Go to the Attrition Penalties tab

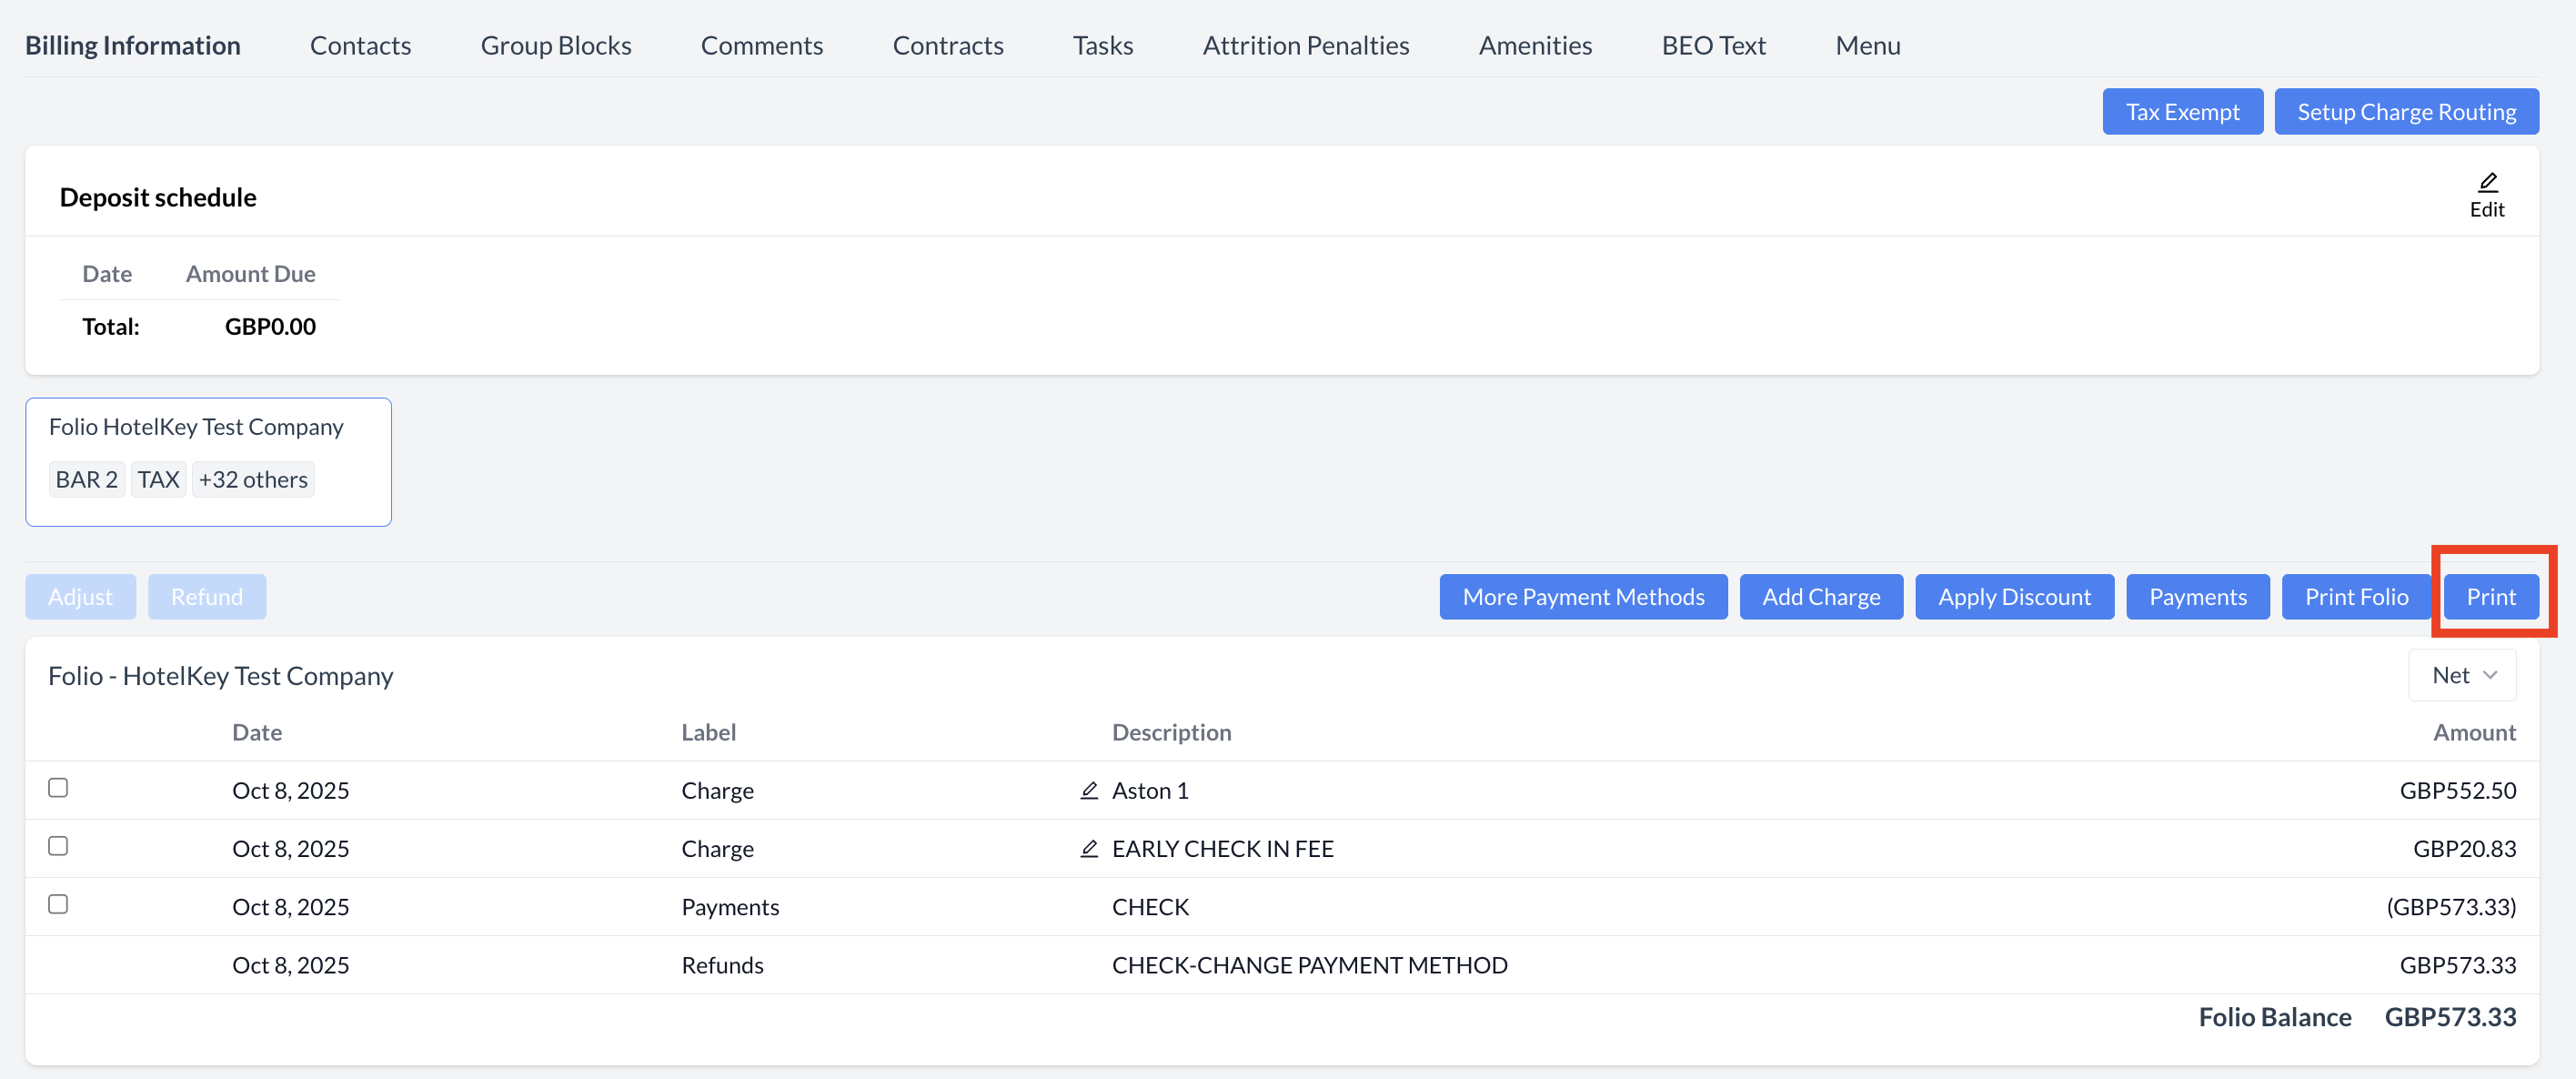pyautogui.click(x=1305, y=46)
